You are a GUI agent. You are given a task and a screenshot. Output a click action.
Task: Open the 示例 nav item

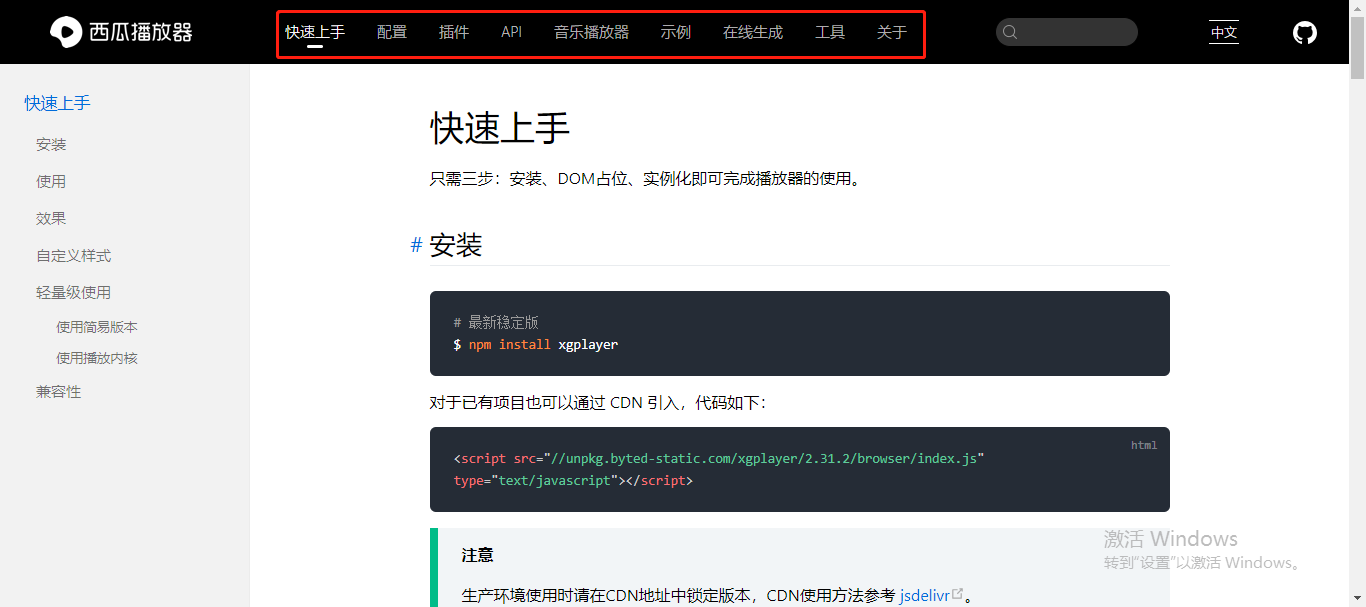676,32
